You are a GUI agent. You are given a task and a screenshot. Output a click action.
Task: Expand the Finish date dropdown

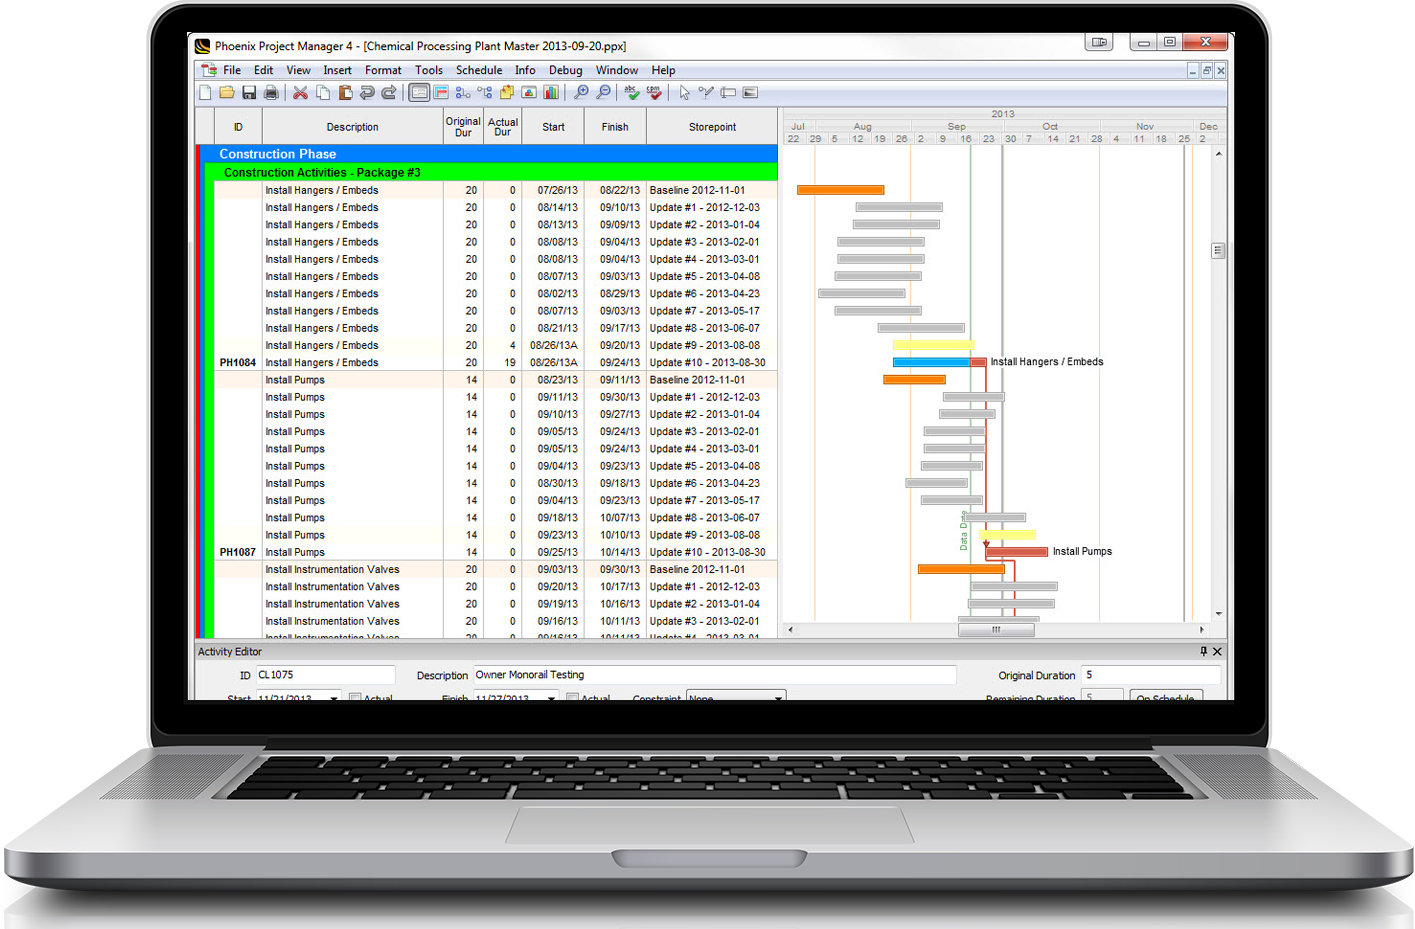tap(551, 698)
